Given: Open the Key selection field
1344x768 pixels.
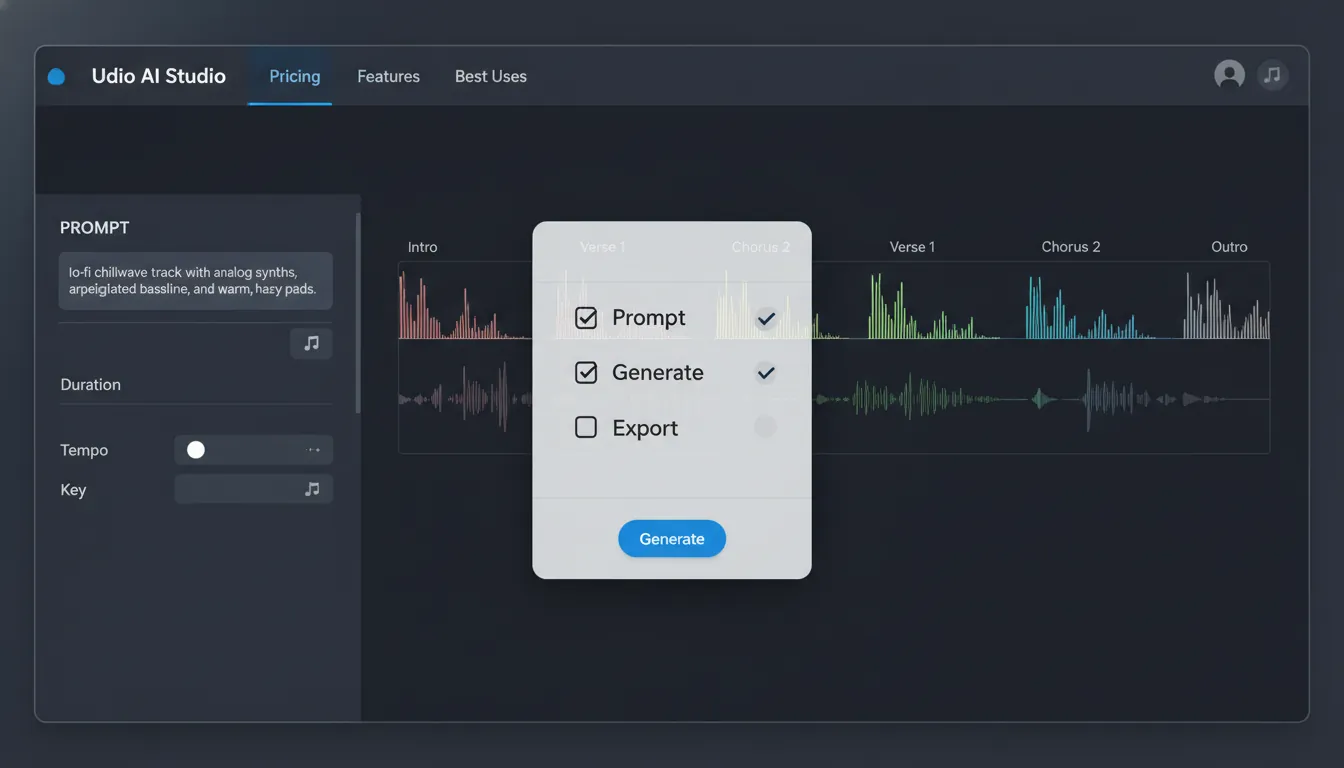Looking at the screenshot, I should pyautogui.click(x=253, y=489).
